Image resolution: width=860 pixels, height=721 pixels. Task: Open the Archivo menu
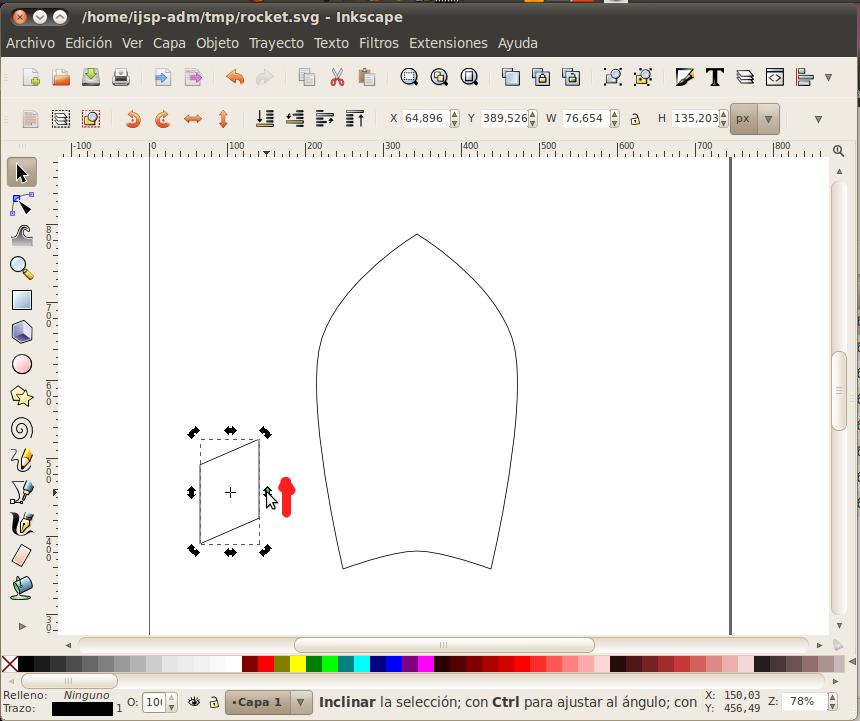point(31,43)
